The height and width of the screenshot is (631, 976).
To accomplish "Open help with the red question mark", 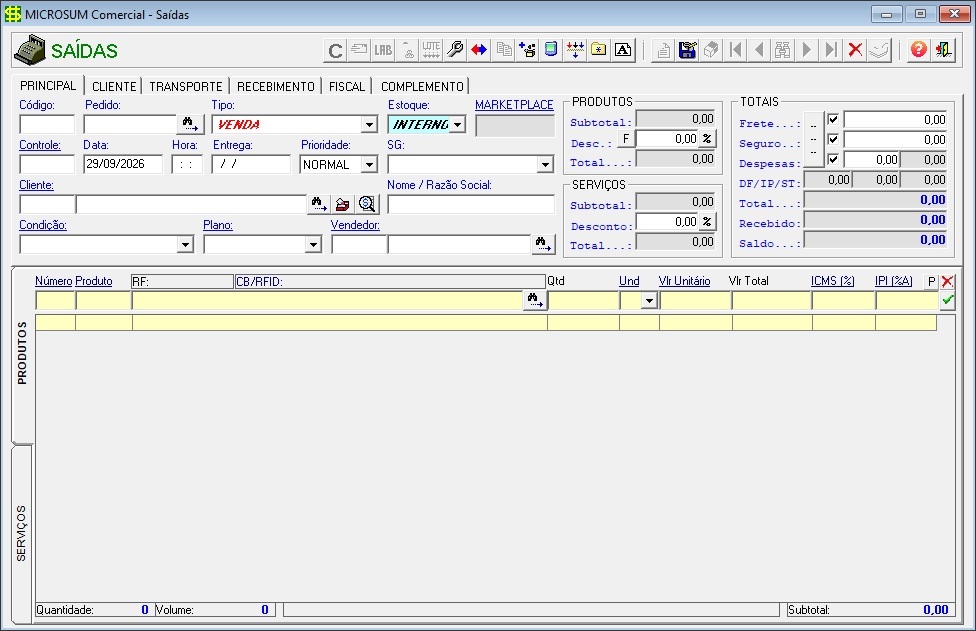I will tap(918, 50).
